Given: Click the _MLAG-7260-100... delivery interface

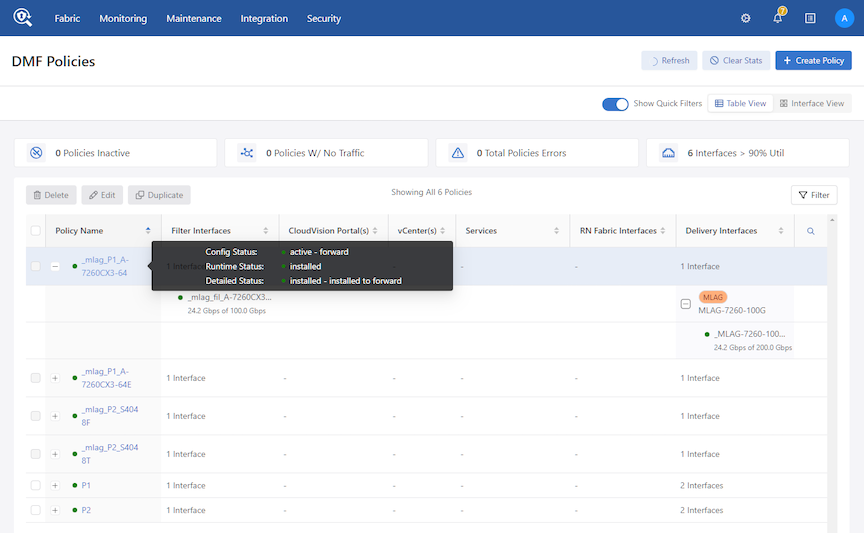Looking at the screenshot, I should coord(749,334).
